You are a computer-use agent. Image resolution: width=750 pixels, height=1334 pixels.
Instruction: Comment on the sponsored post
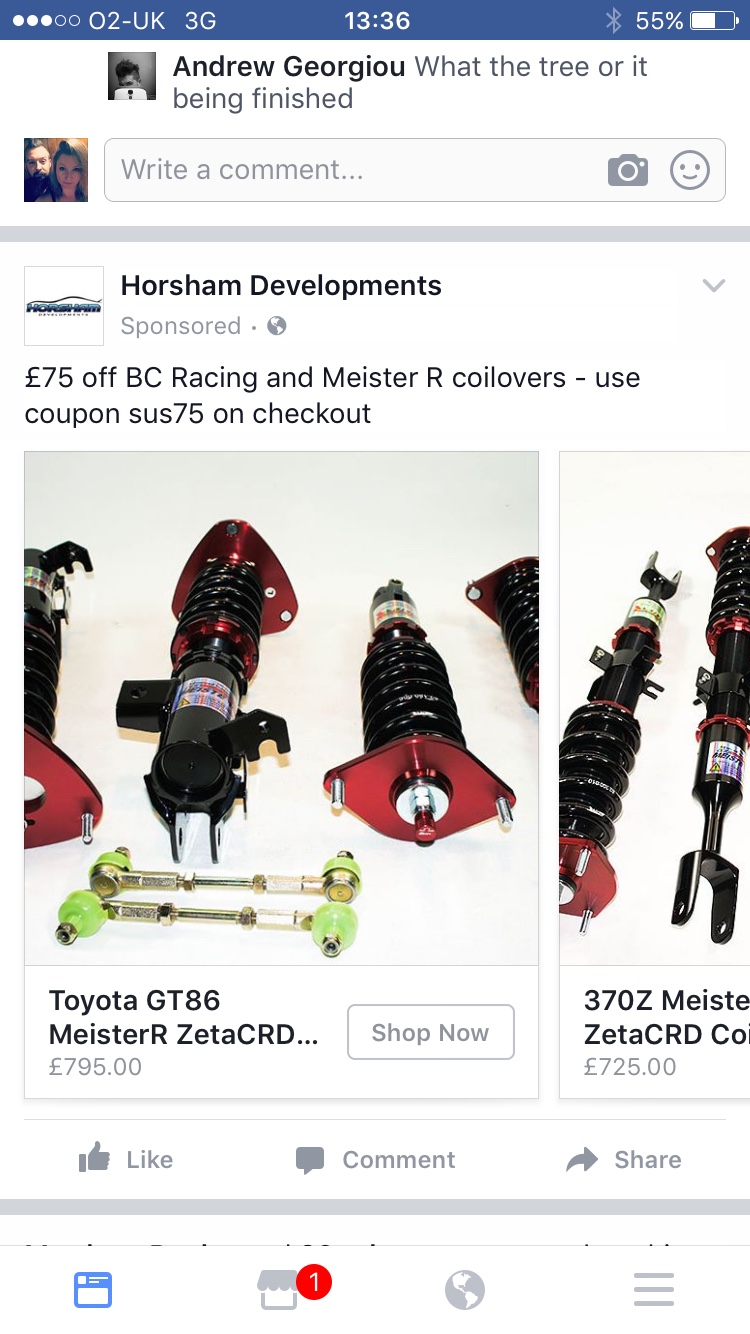(375, 1160)
